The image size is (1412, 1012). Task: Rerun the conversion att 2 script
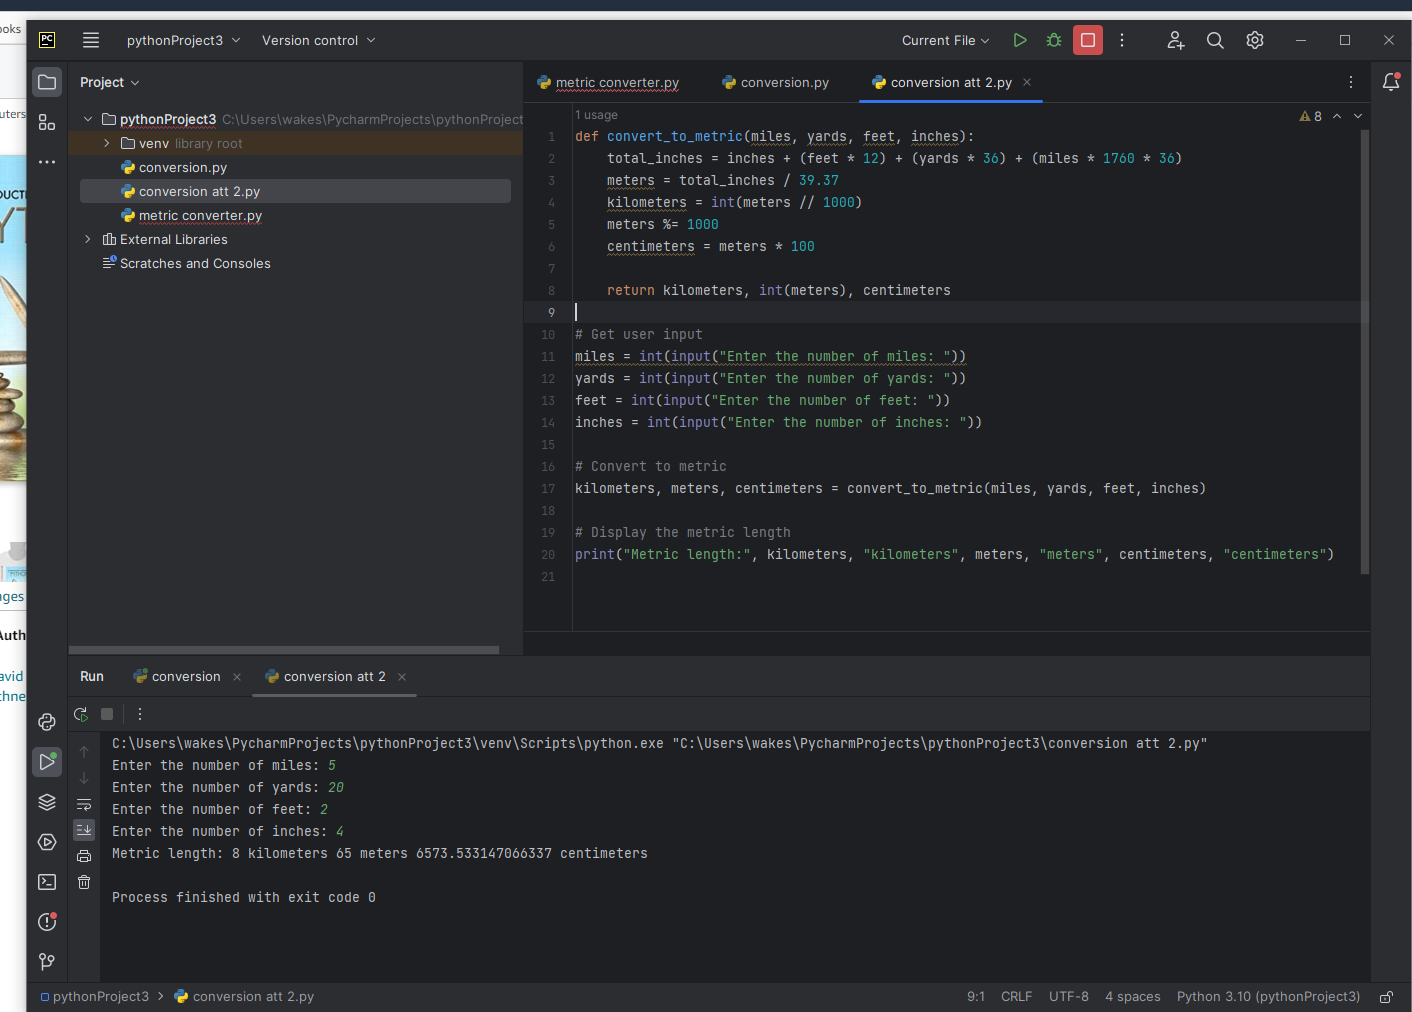click(x=81, y=714)
